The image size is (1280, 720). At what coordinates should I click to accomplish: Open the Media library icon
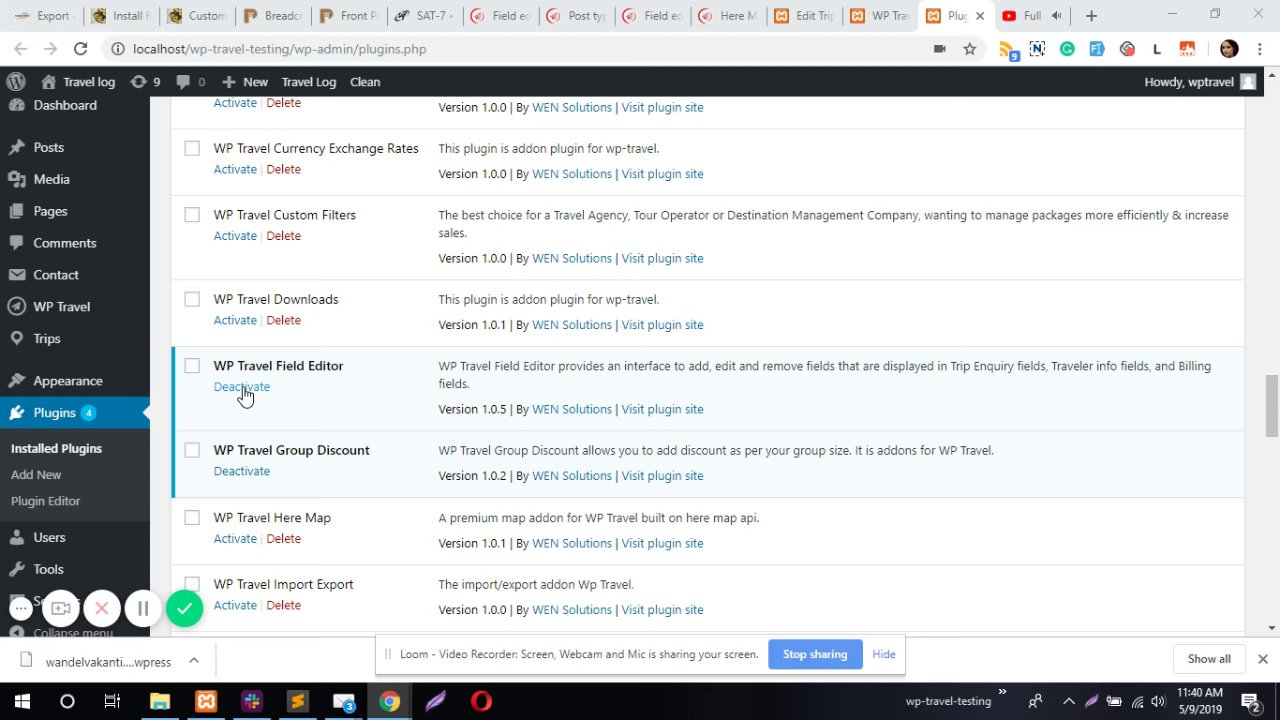pyautogui.click(x=16, y=179)
